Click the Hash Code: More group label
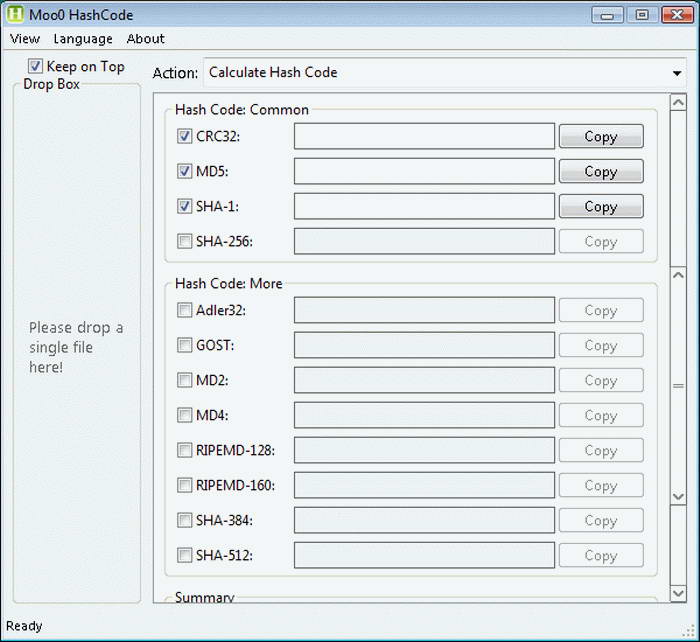This screenshot has height=642, width=700. [229, 283]
